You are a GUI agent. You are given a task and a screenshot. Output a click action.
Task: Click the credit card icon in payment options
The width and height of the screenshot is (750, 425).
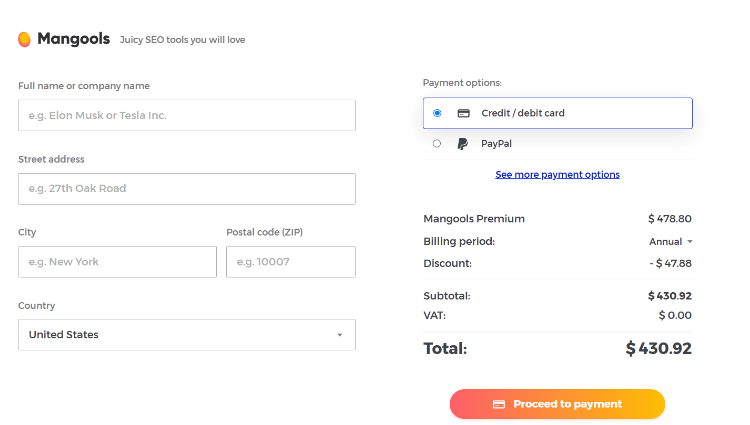[463, 113]
